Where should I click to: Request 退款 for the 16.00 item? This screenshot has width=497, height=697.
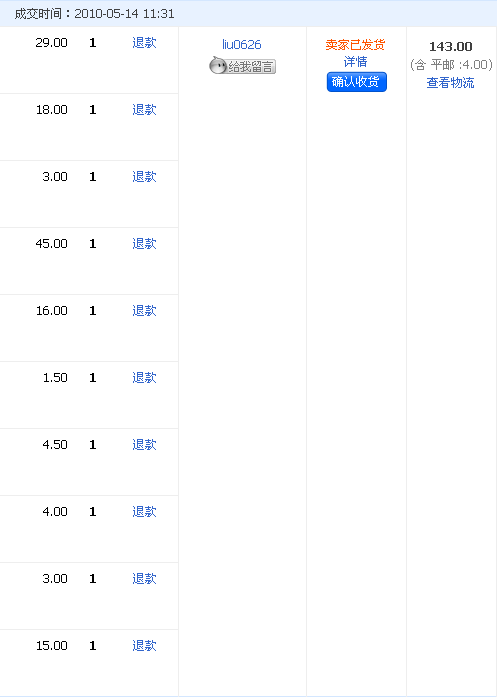pyautogui.click(x=144, y=311)
